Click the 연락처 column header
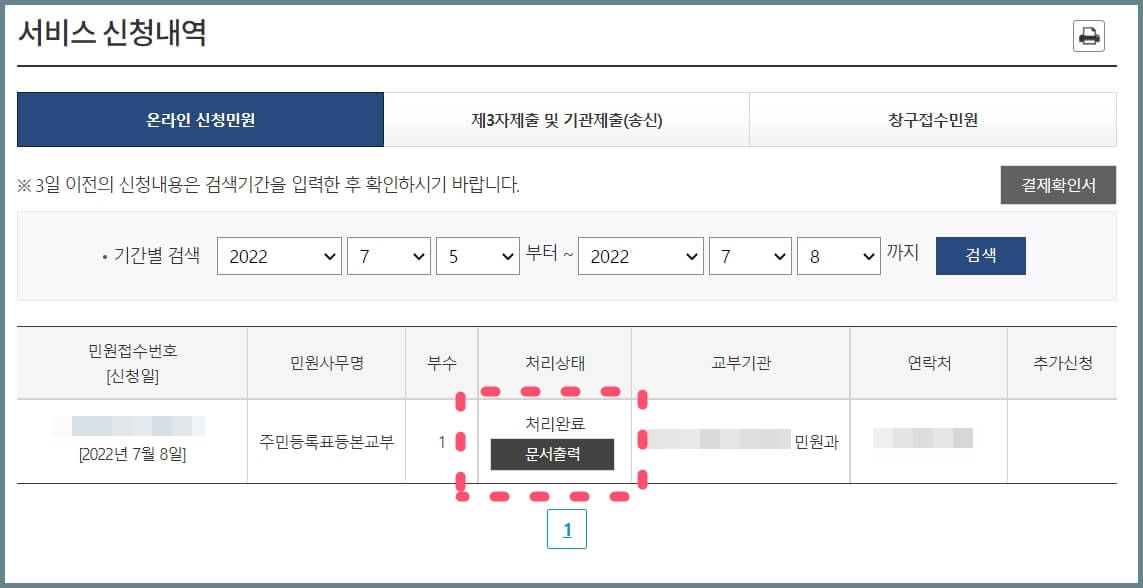The width and height of the screenshot is (1143, 588). pos(928,362)
